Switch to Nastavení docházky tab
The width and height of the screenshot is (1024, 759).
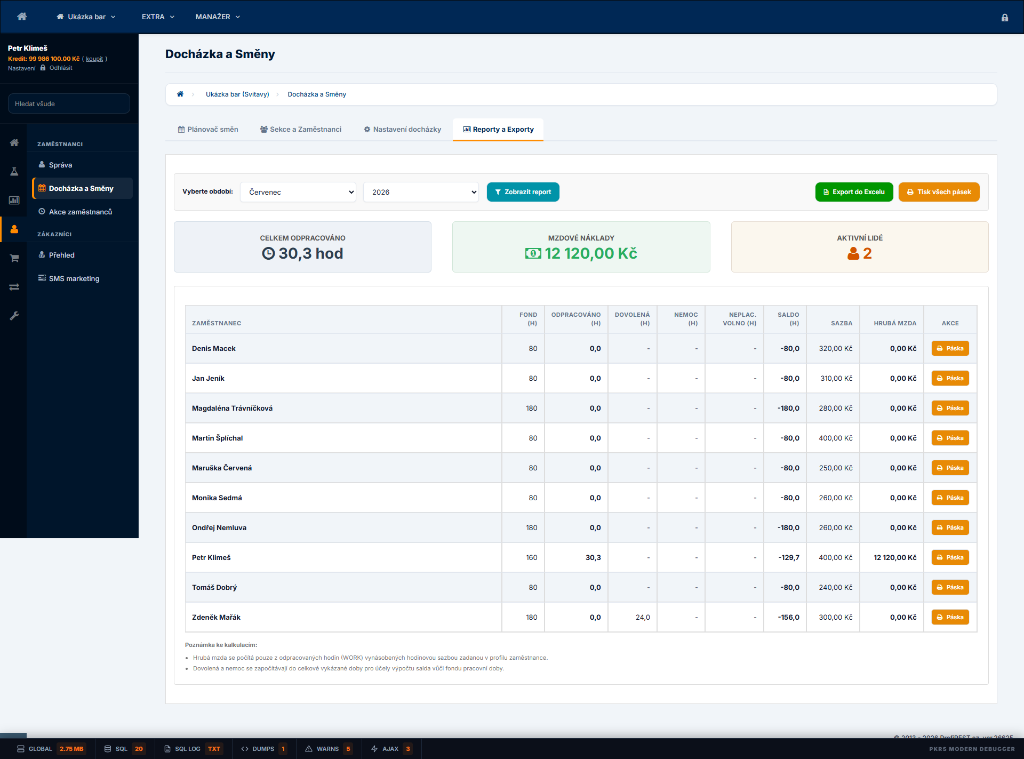point(402,129)
